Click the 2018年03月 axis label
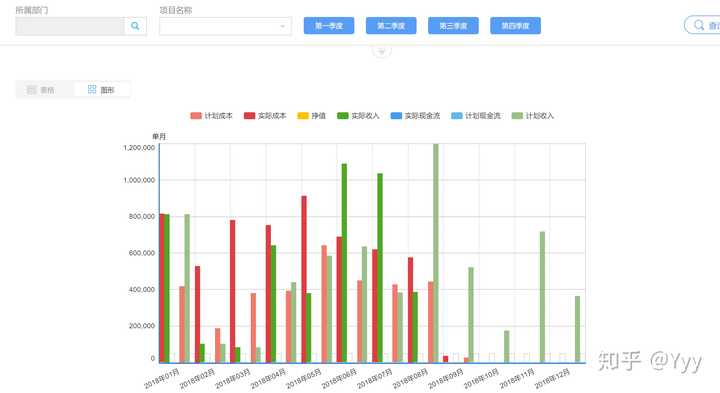 pos(233,379)
